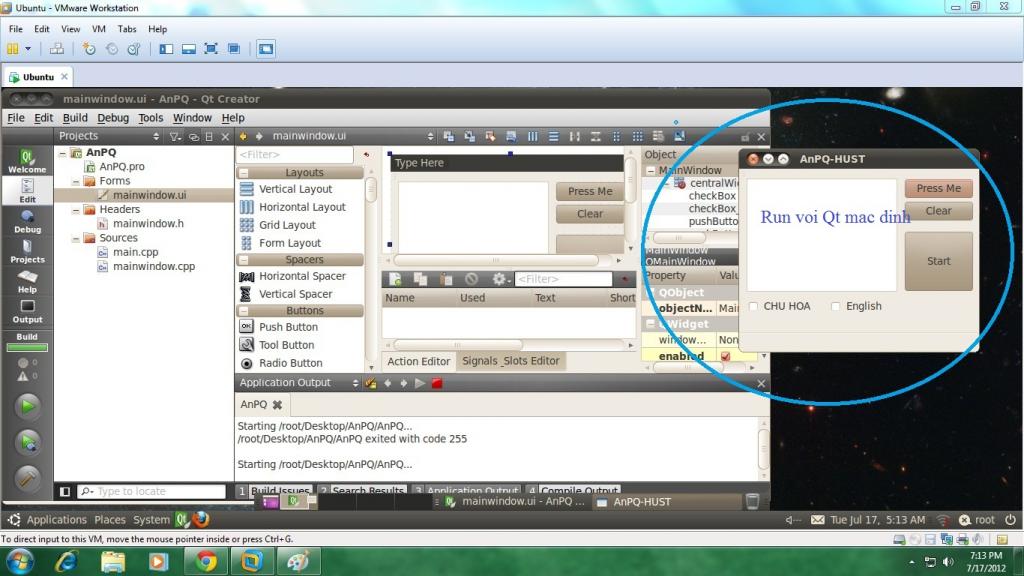Open Output mode in sidebar
Image resolution: width=1024 pixels, height=576 pixels.
click(27, 312)
